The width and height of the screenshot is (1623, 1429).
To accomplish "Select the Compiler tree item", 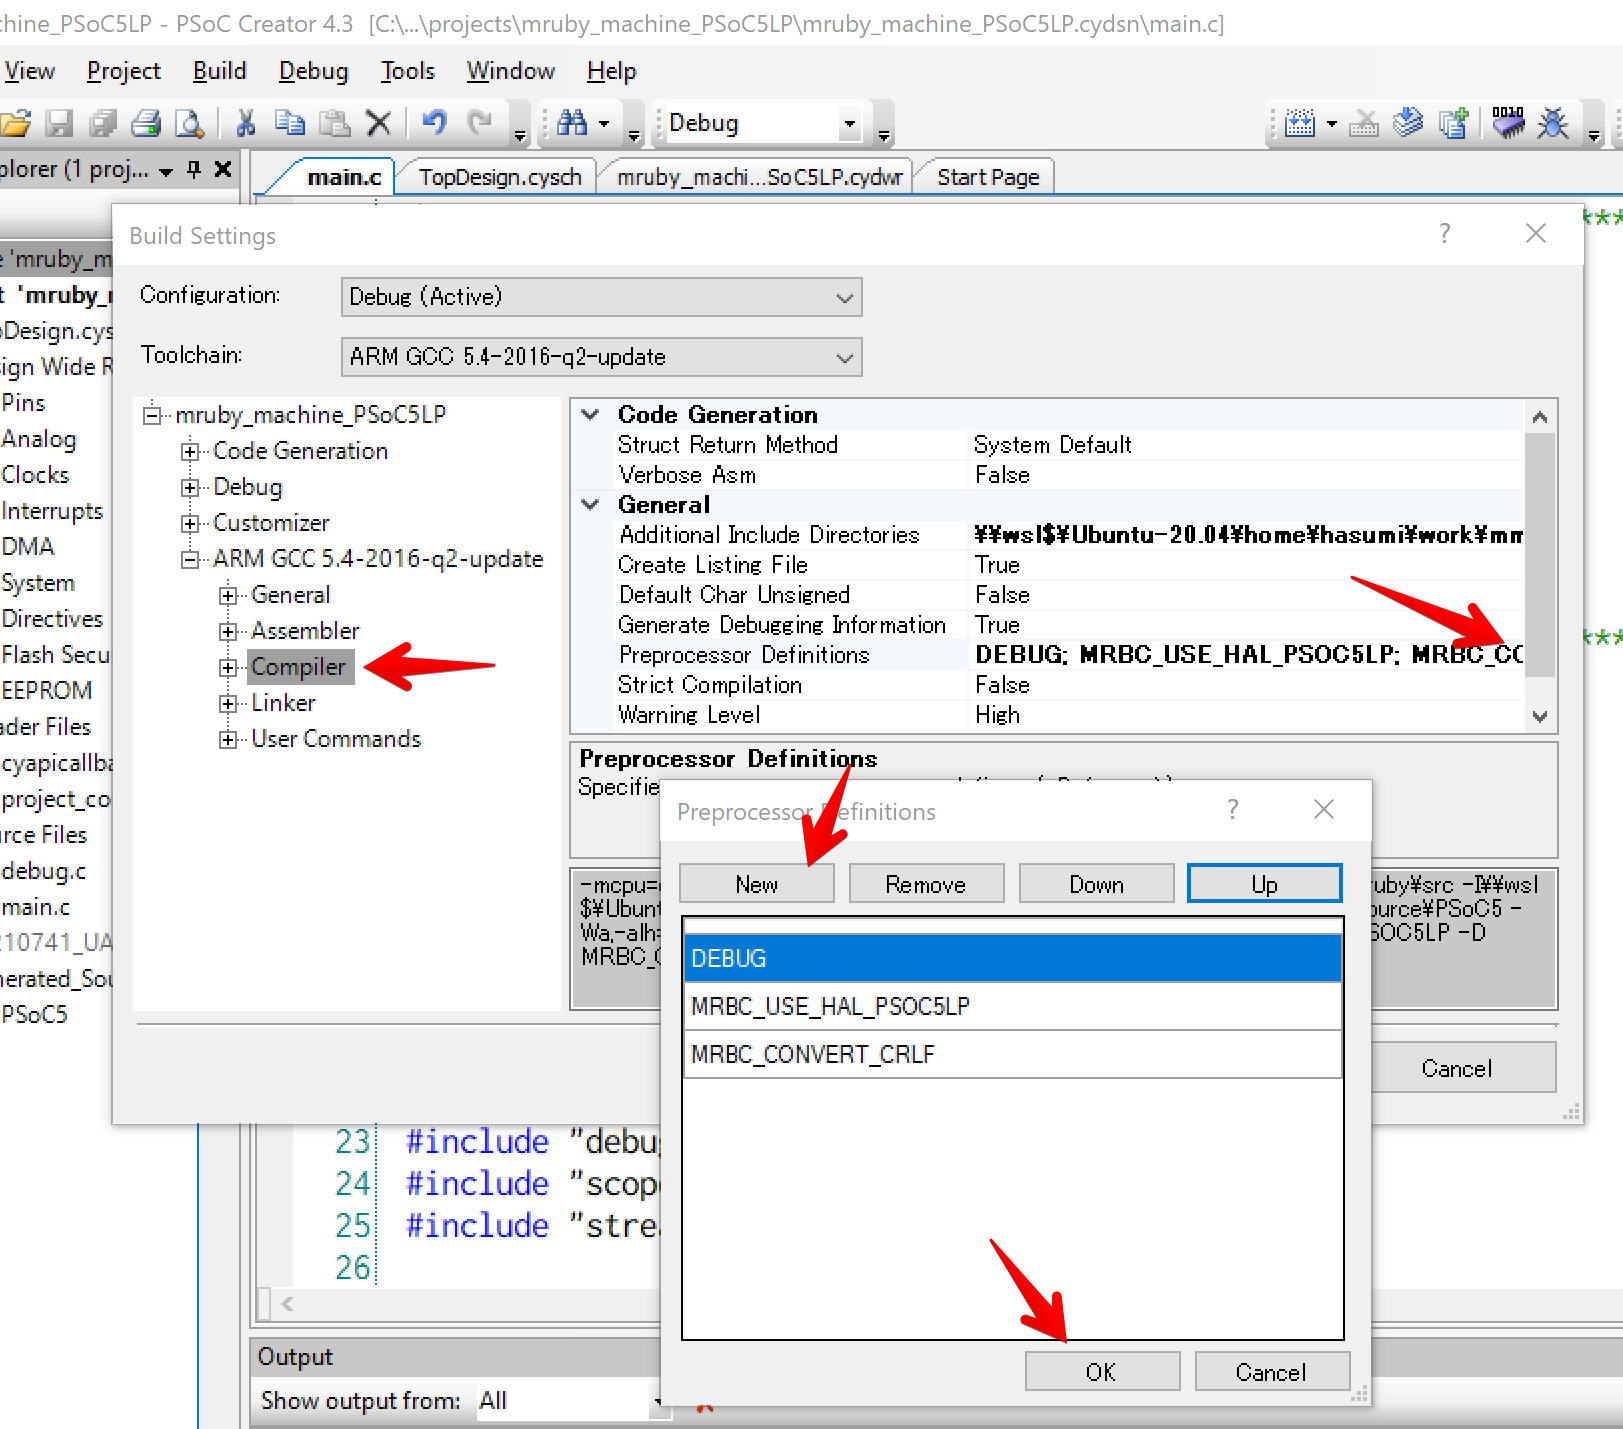I will pos(298,667).
